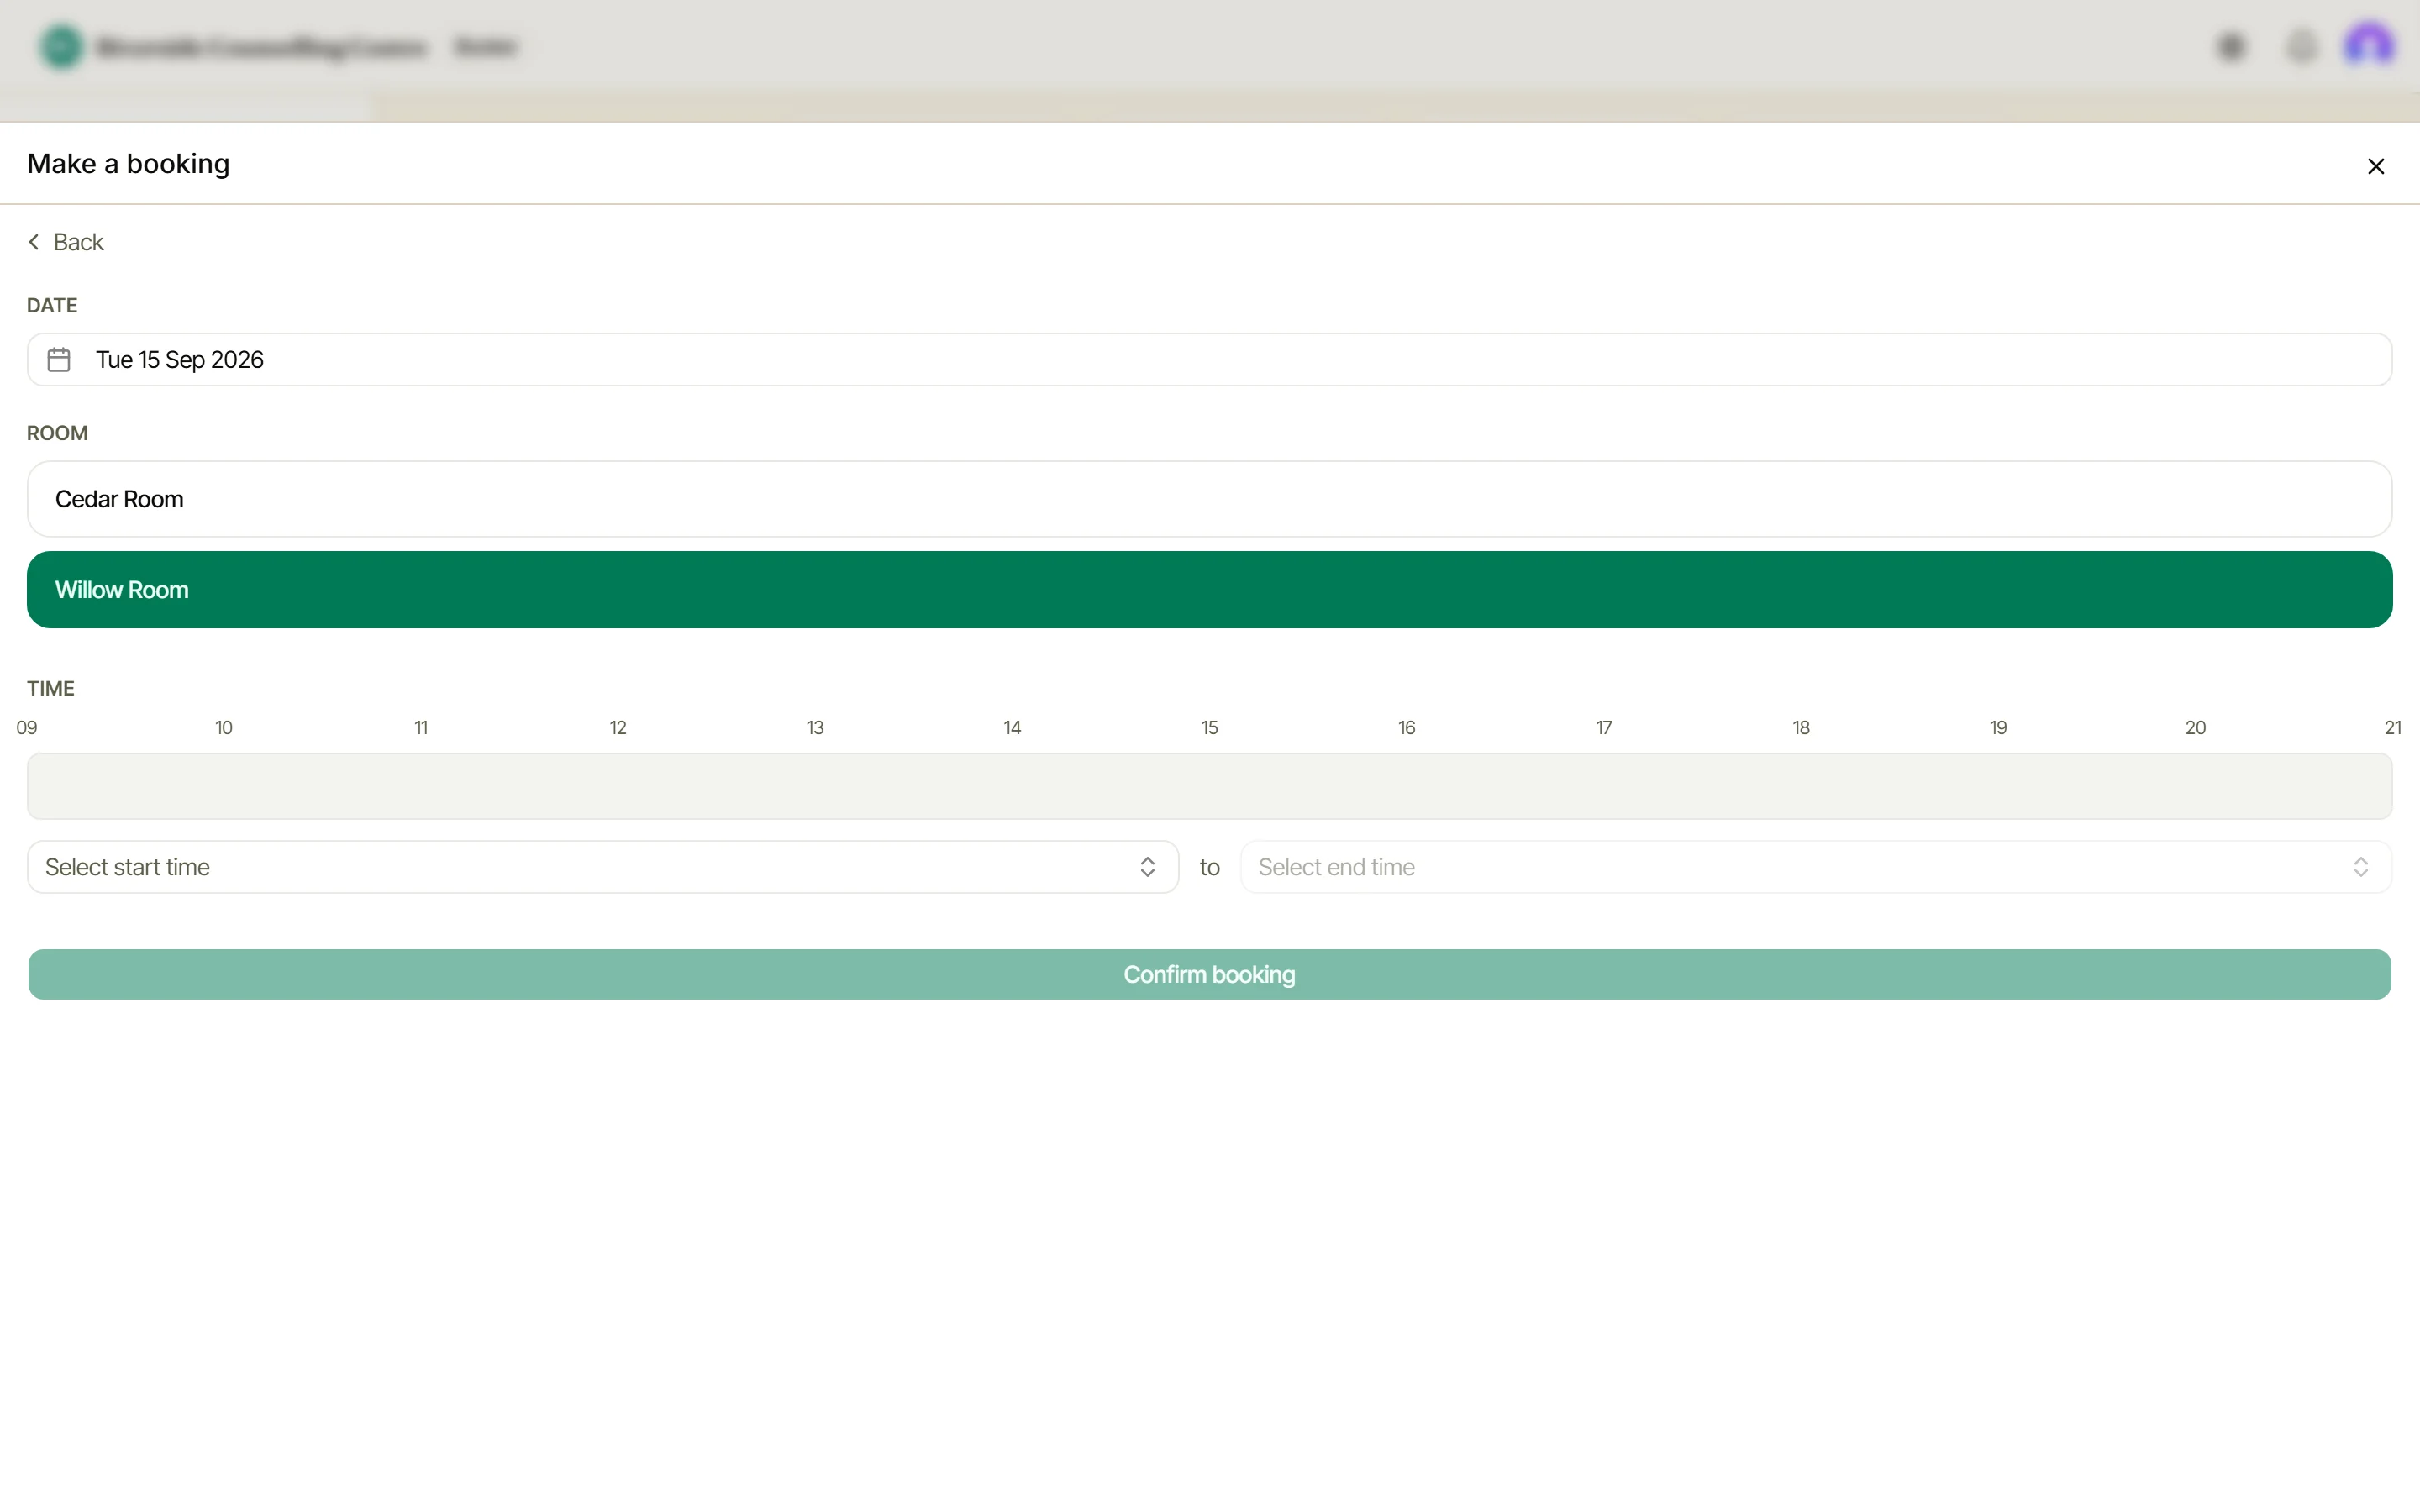
Task: Open the Select start time dropdown
Action: pyautogui.click(x=603, y=867)
